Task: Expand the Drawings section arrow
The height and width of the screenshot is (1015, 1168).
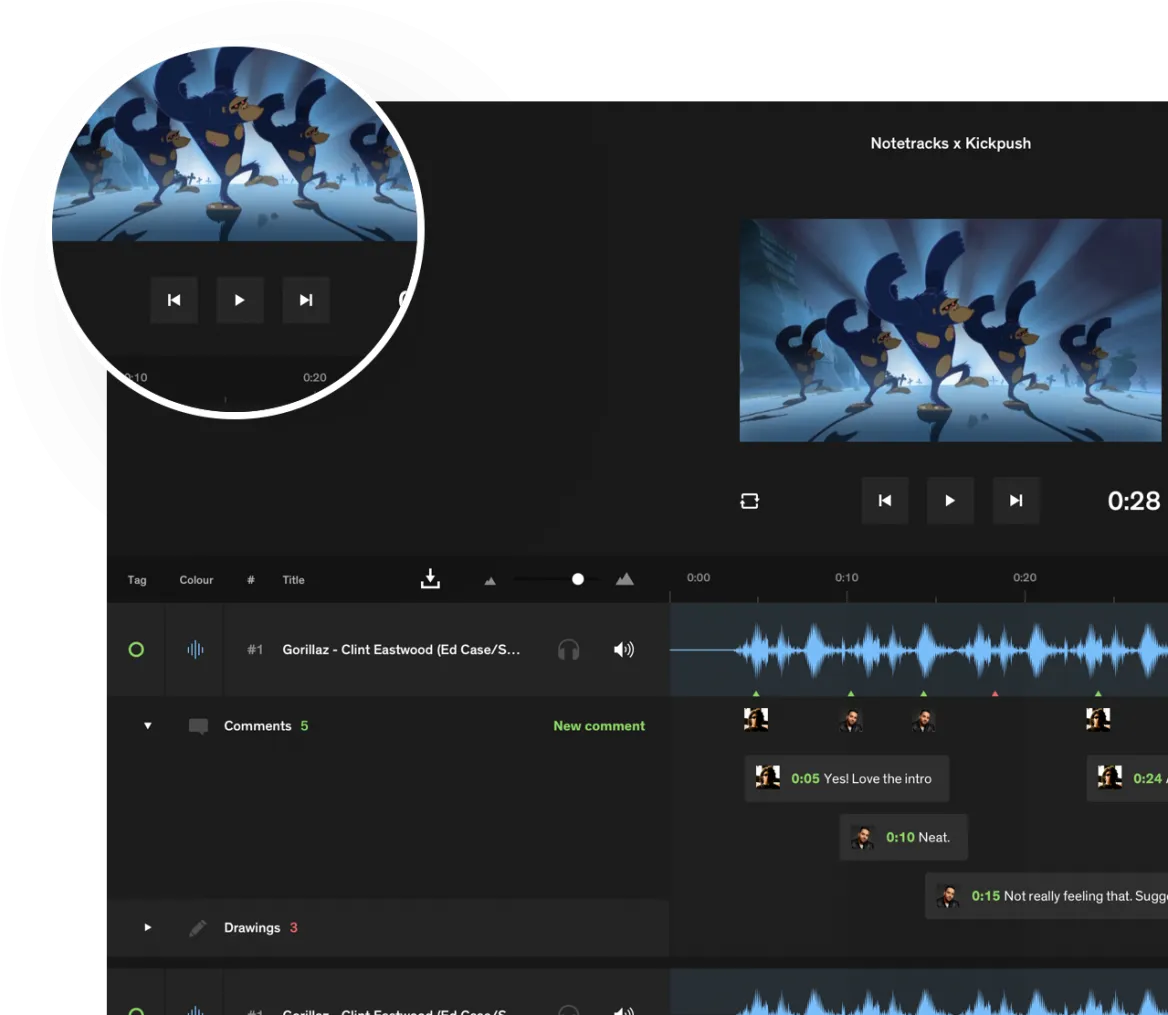Action: point(147,927)
